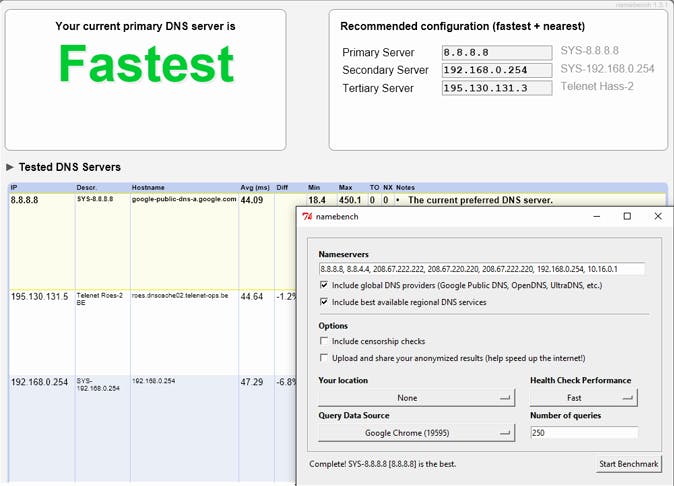Select the Secondary Server 192.168.0.254 field
Image resolution: width=674 pixels, height=486 pixels.
(496, 70)
